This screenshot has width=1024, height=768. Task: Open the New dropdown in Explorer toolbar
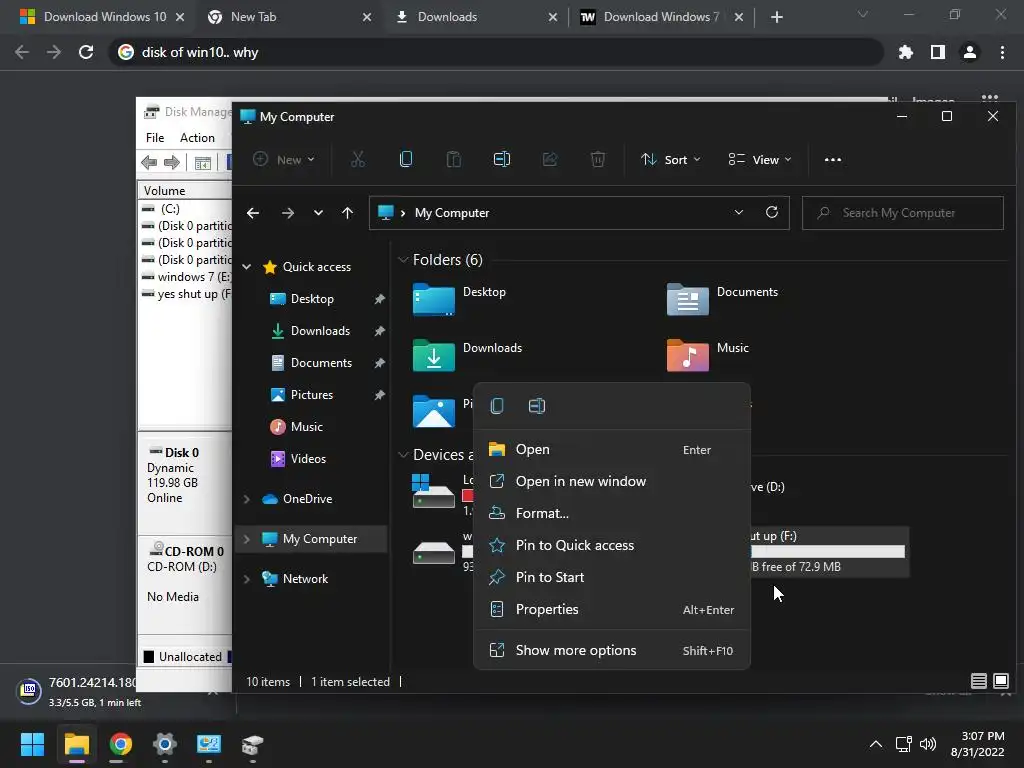click(283, 159)
